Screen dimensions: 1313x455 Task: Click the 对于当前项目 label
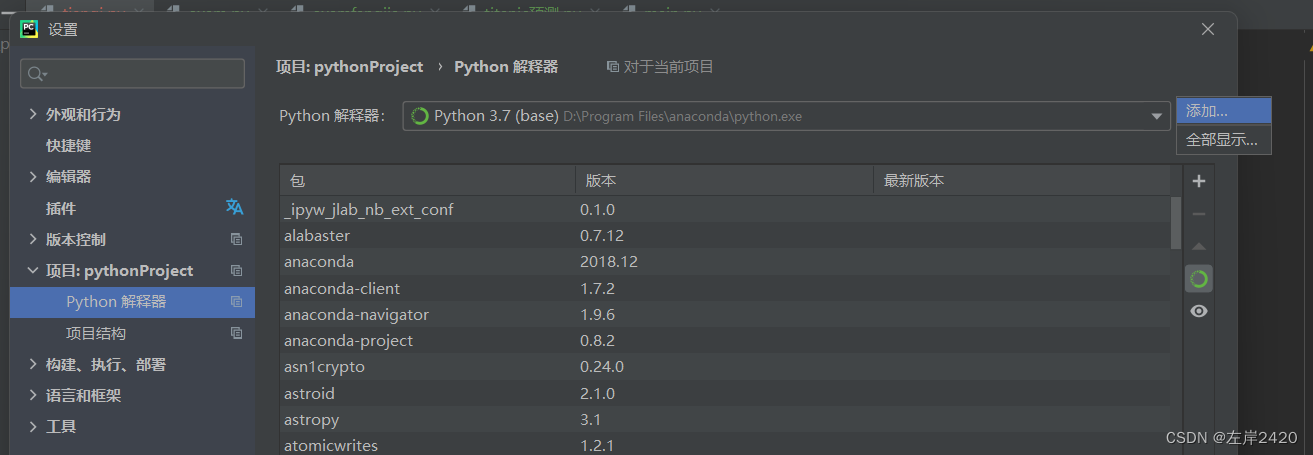point(668,67)
